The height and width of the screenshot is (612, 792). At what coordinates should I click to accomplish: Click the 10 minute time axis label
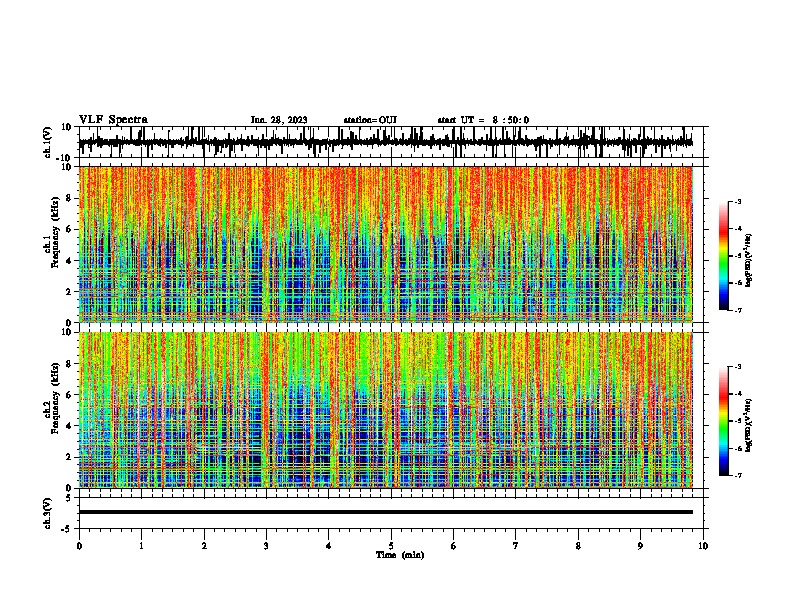coord(703,546)
